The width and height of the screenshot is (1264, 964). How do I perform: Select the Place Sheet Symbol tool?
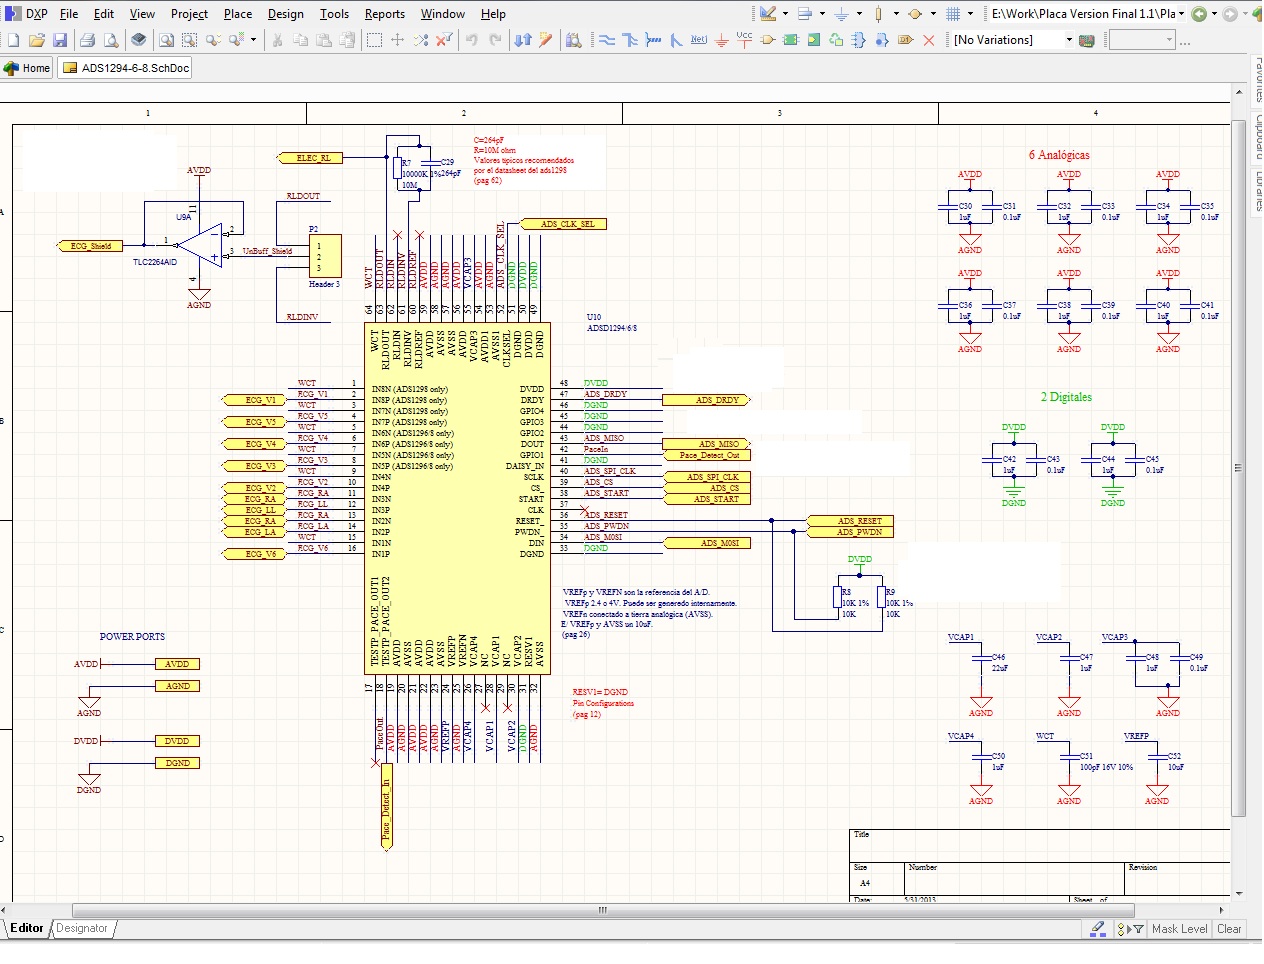click(791, 40)
